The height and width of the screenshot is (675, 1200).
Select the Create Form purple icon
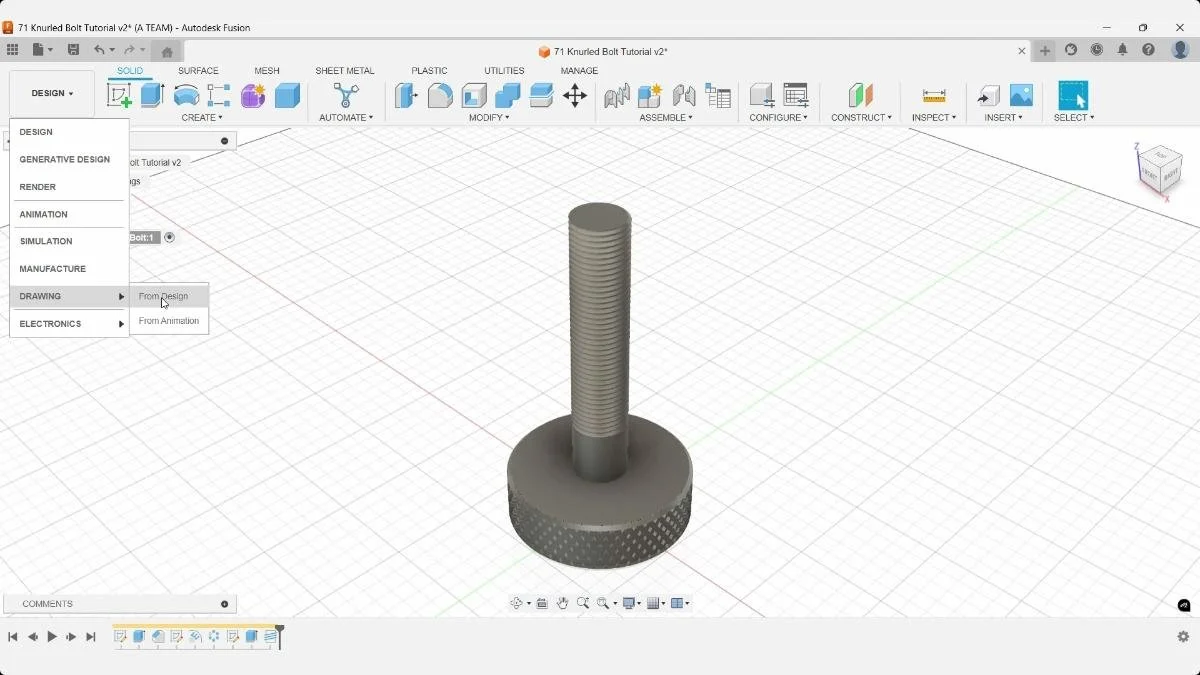point(253,96)
